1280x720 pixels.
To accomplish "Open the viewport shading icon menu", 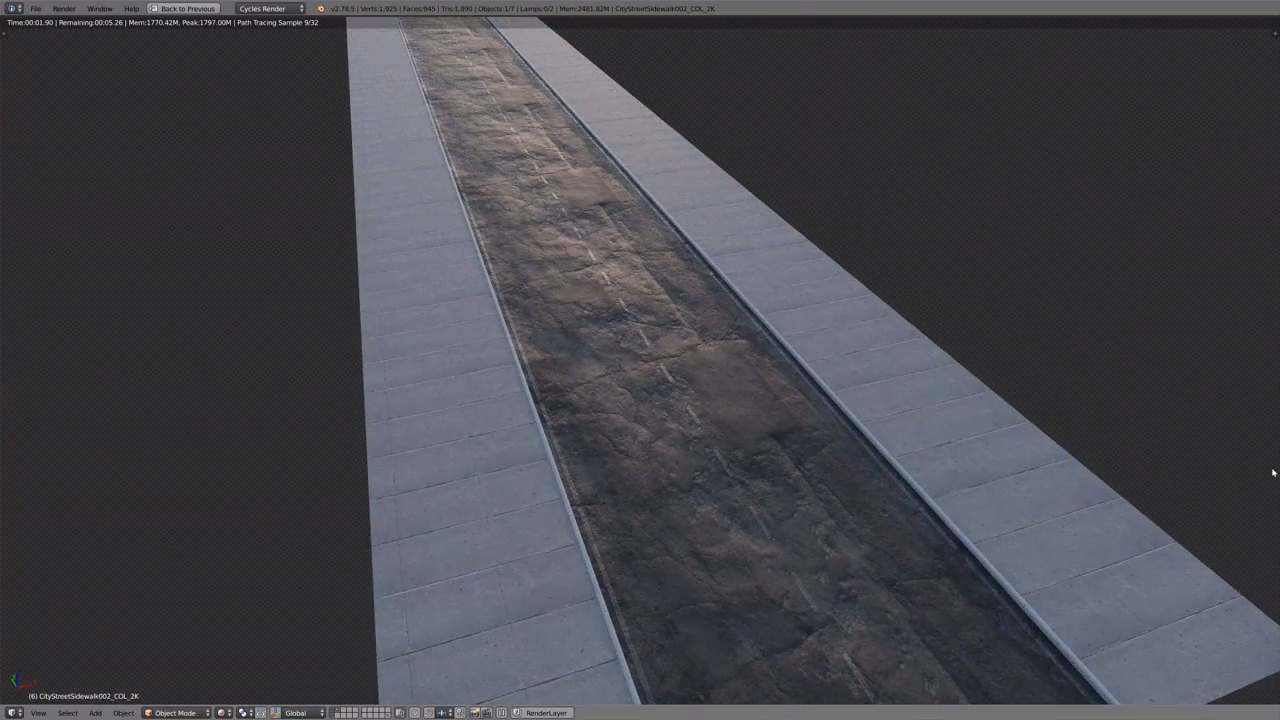I will (x=219, y=712).
